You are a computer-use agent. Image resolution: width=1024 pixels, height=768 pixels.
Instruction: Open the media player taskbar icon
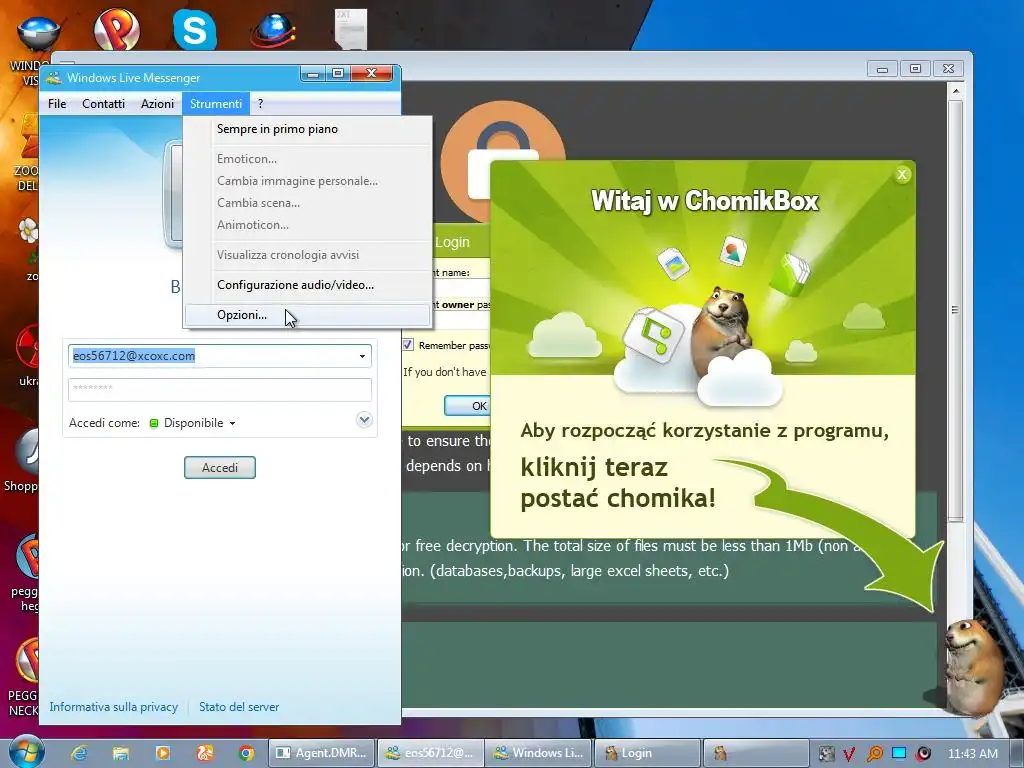(163, 753)
